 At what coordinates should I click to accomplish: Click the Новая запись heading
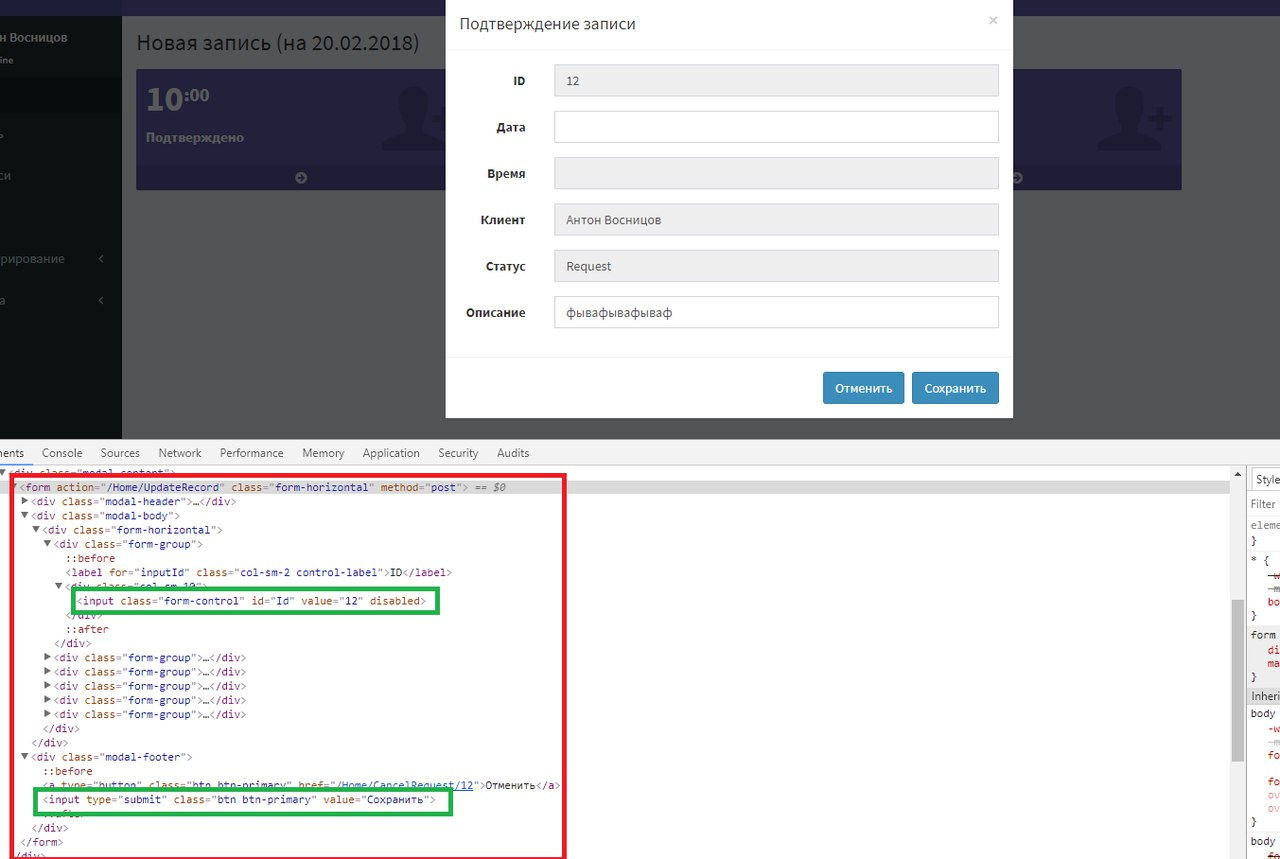(278, 43)
